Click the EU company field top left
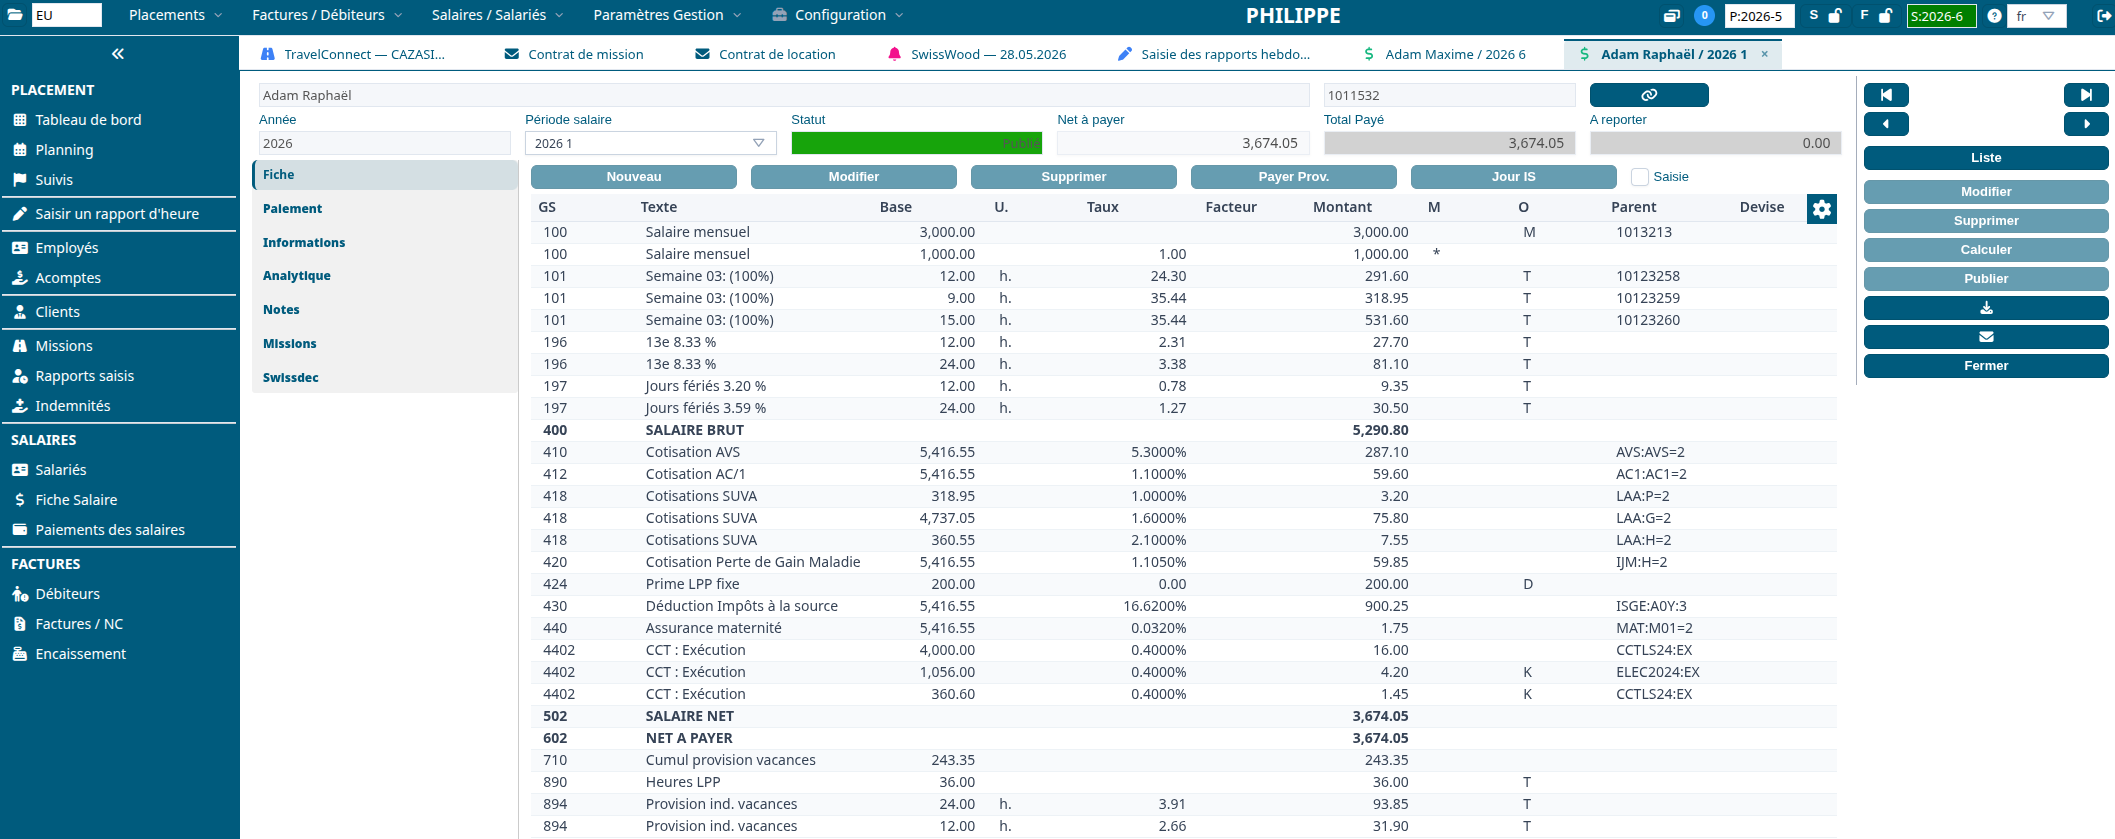Screen dimensions: 2115x839 [x=67, y=15]
